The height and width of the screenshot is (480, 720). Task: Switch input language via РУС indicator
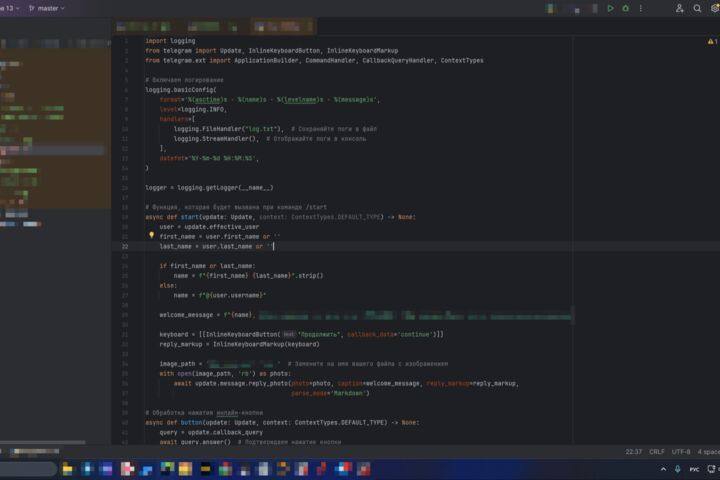click(694, 469)
